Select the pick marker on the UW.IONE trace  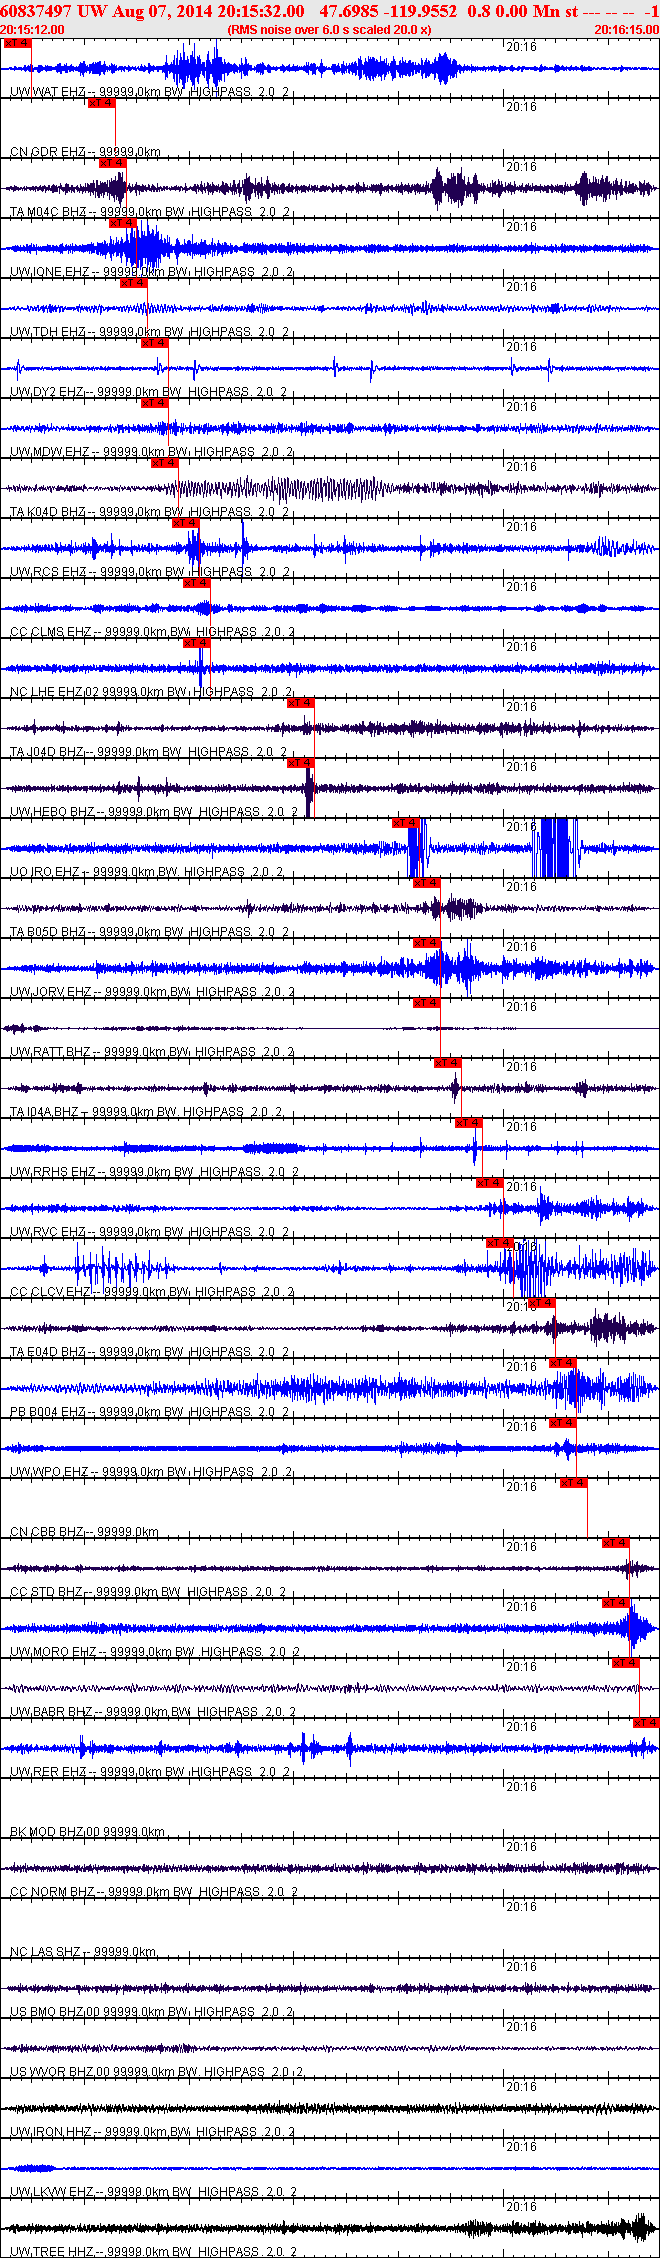click(122, 223)
